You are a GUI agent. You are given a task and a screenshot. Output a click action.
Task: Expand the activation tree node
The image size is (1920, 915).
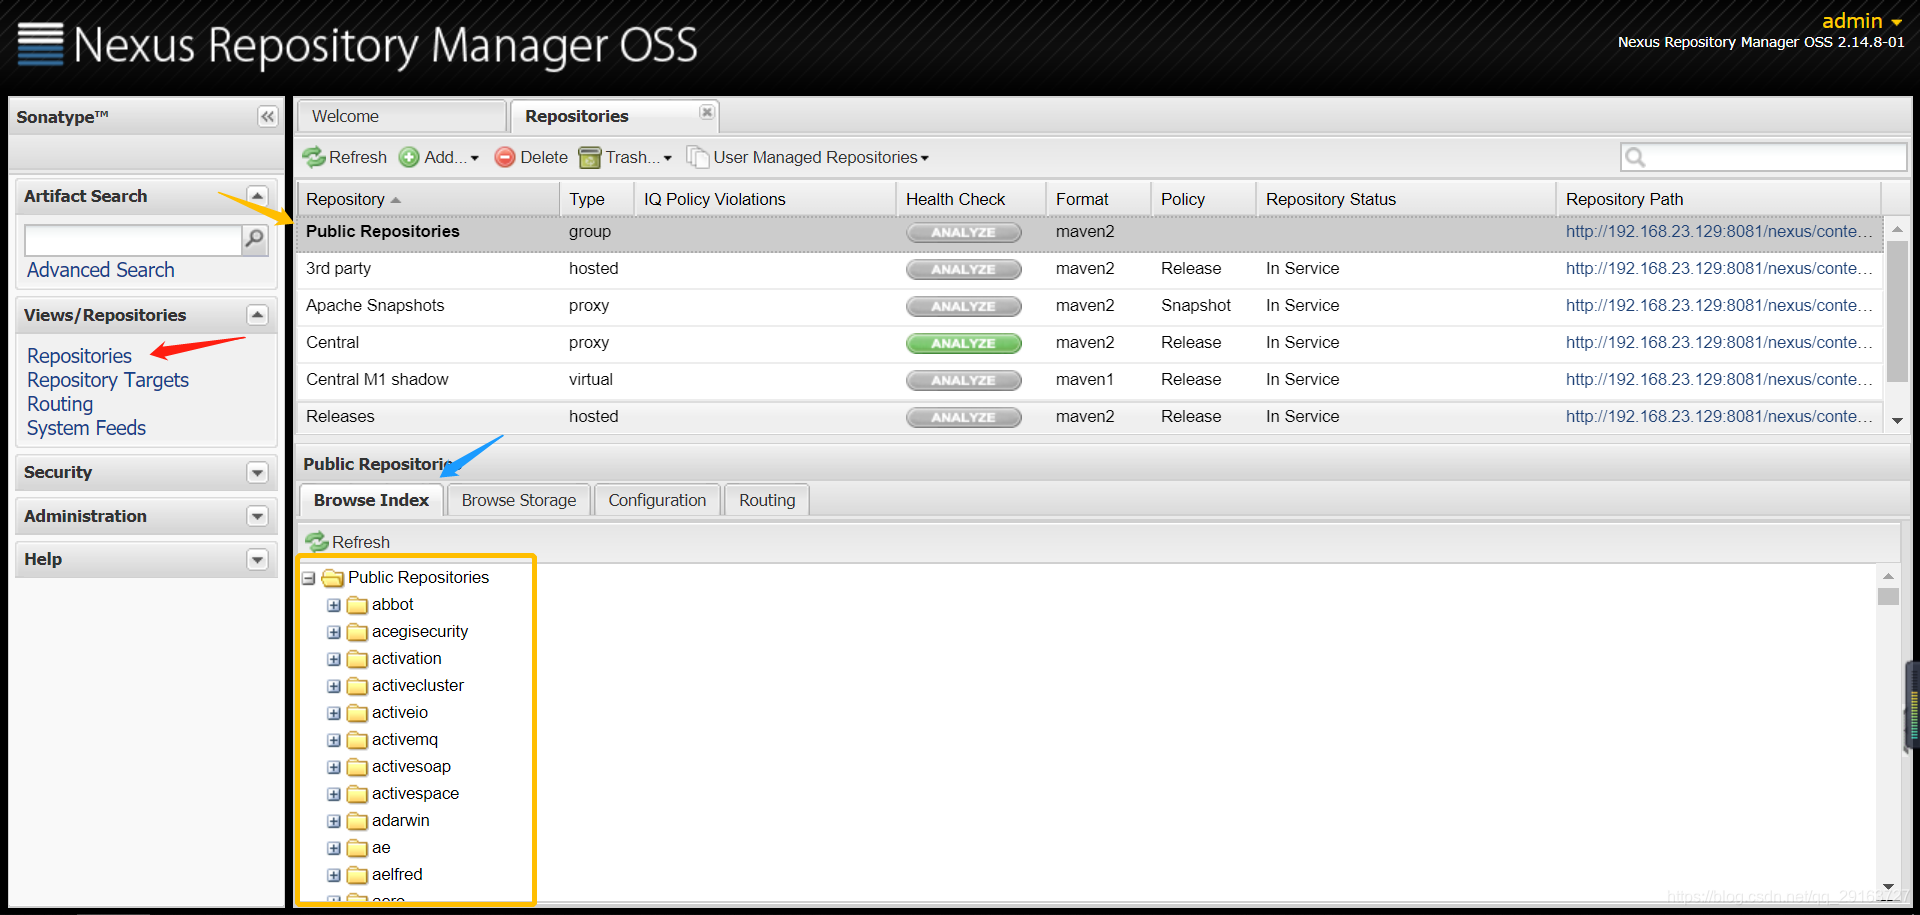[334, 659]
